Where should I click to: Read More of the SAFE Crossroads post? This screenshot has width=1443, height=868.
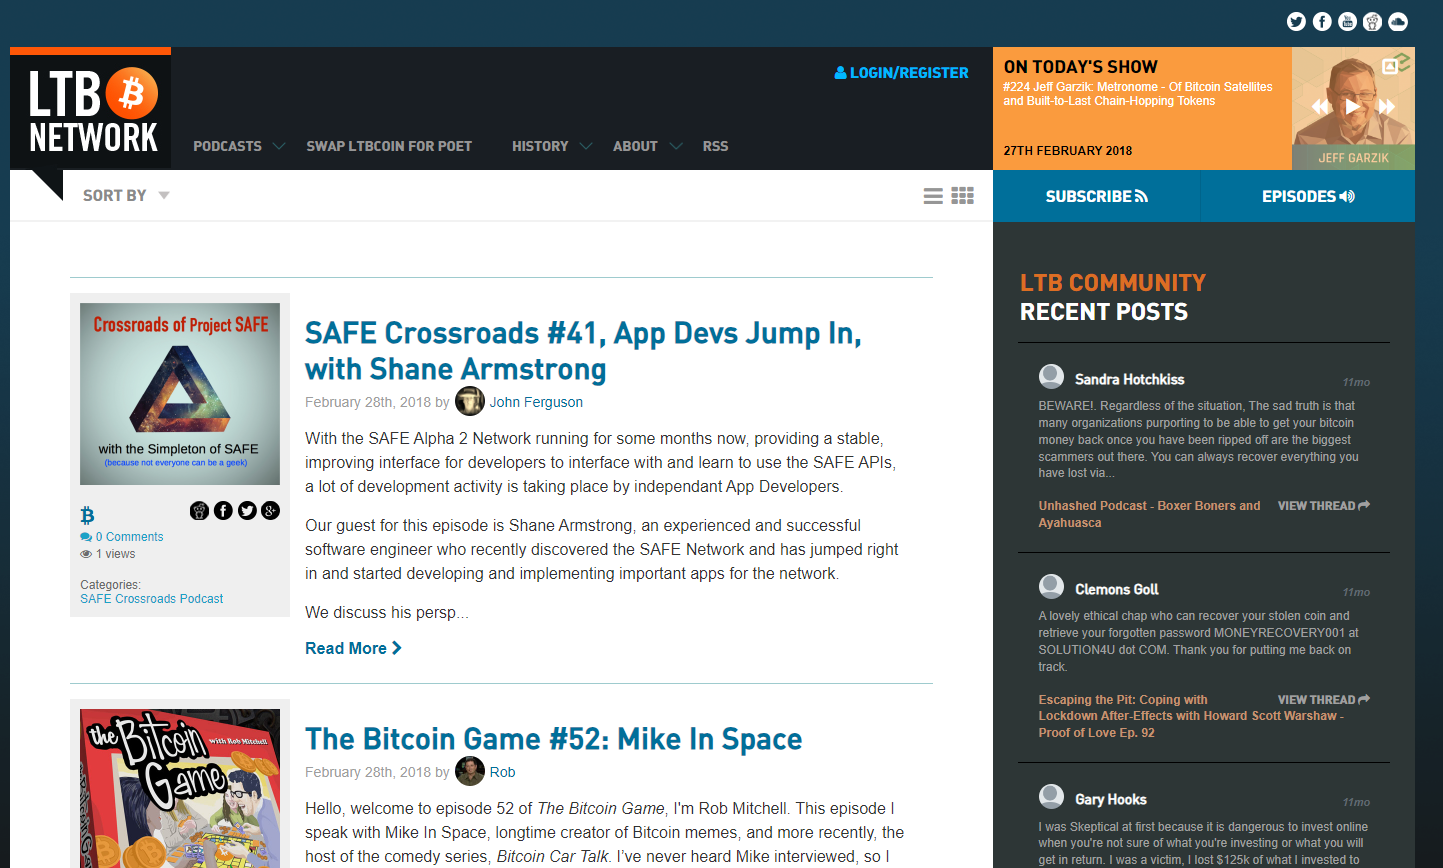353,648
